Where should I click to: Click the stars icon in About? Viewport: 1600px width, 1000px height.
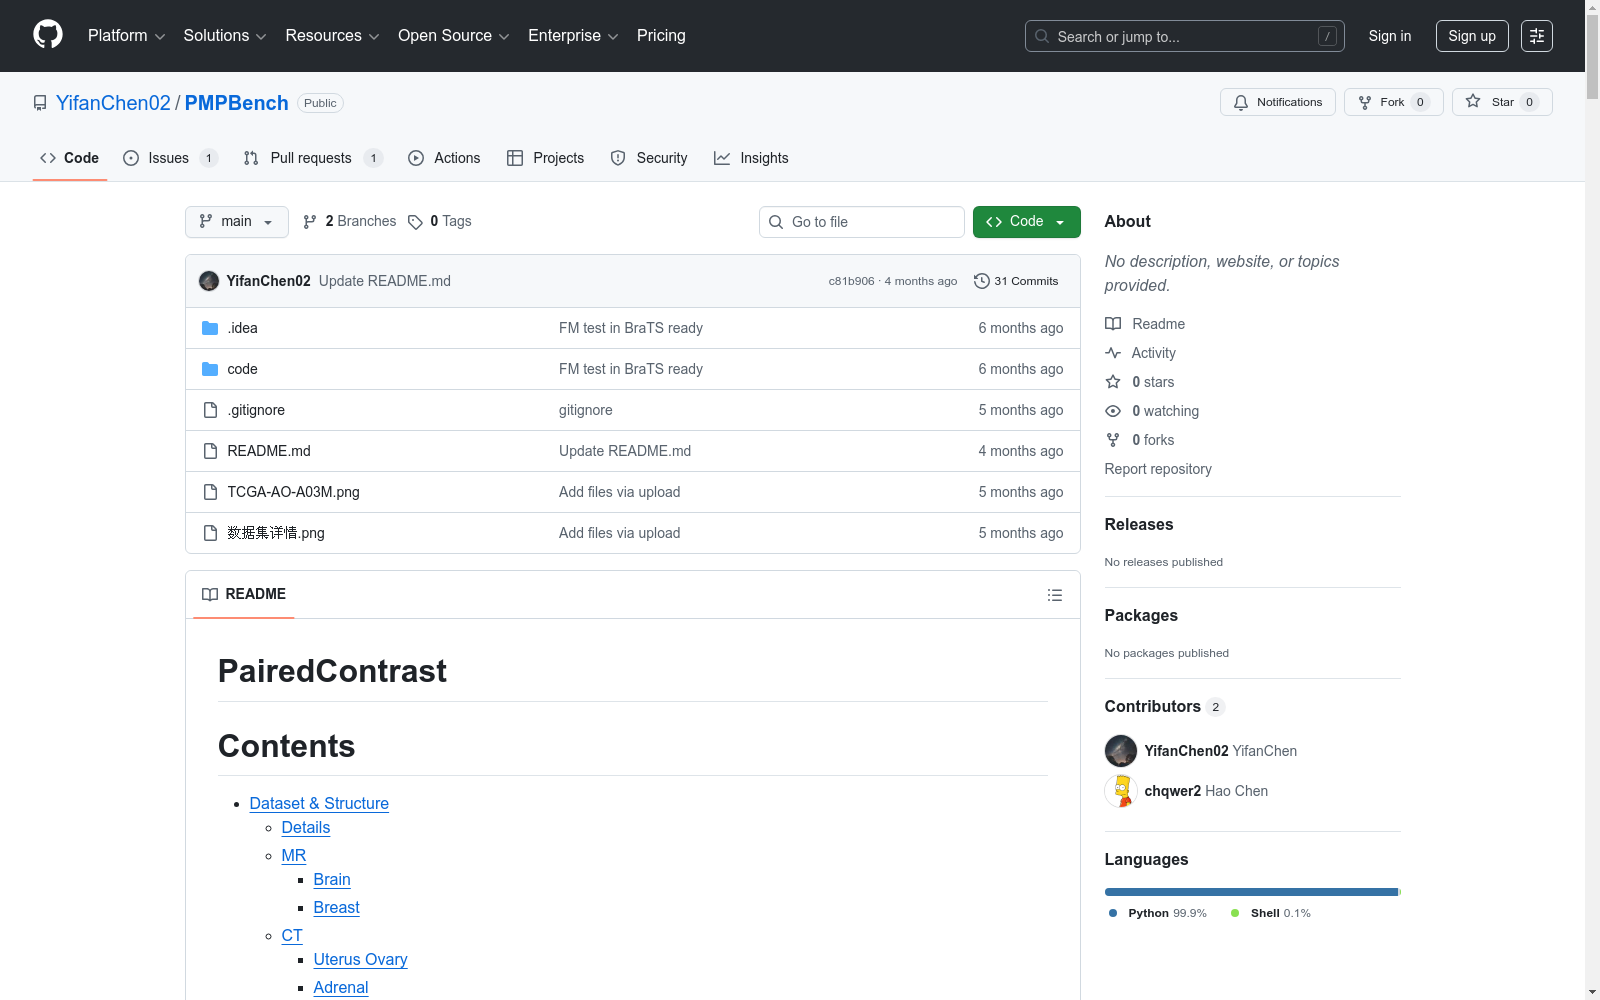click(x=1113, y=382)
